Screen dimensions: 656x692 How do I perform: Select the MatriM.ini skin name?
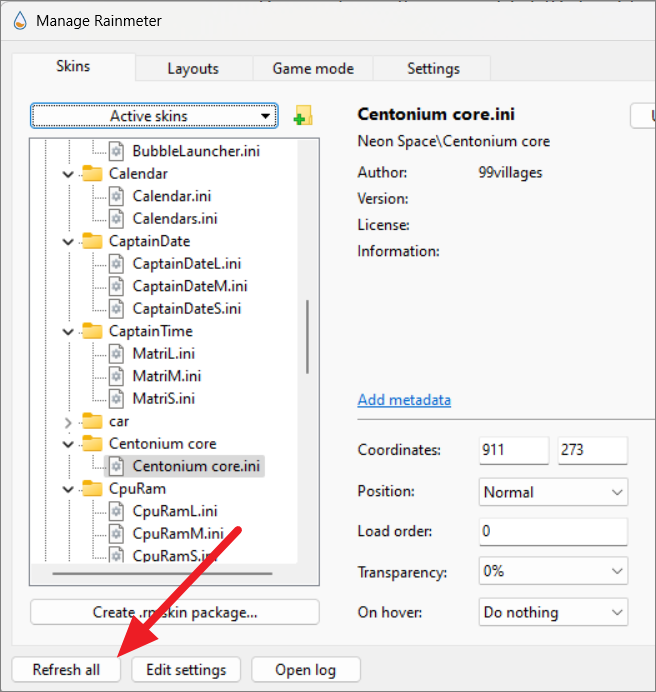tap(167, 376)
